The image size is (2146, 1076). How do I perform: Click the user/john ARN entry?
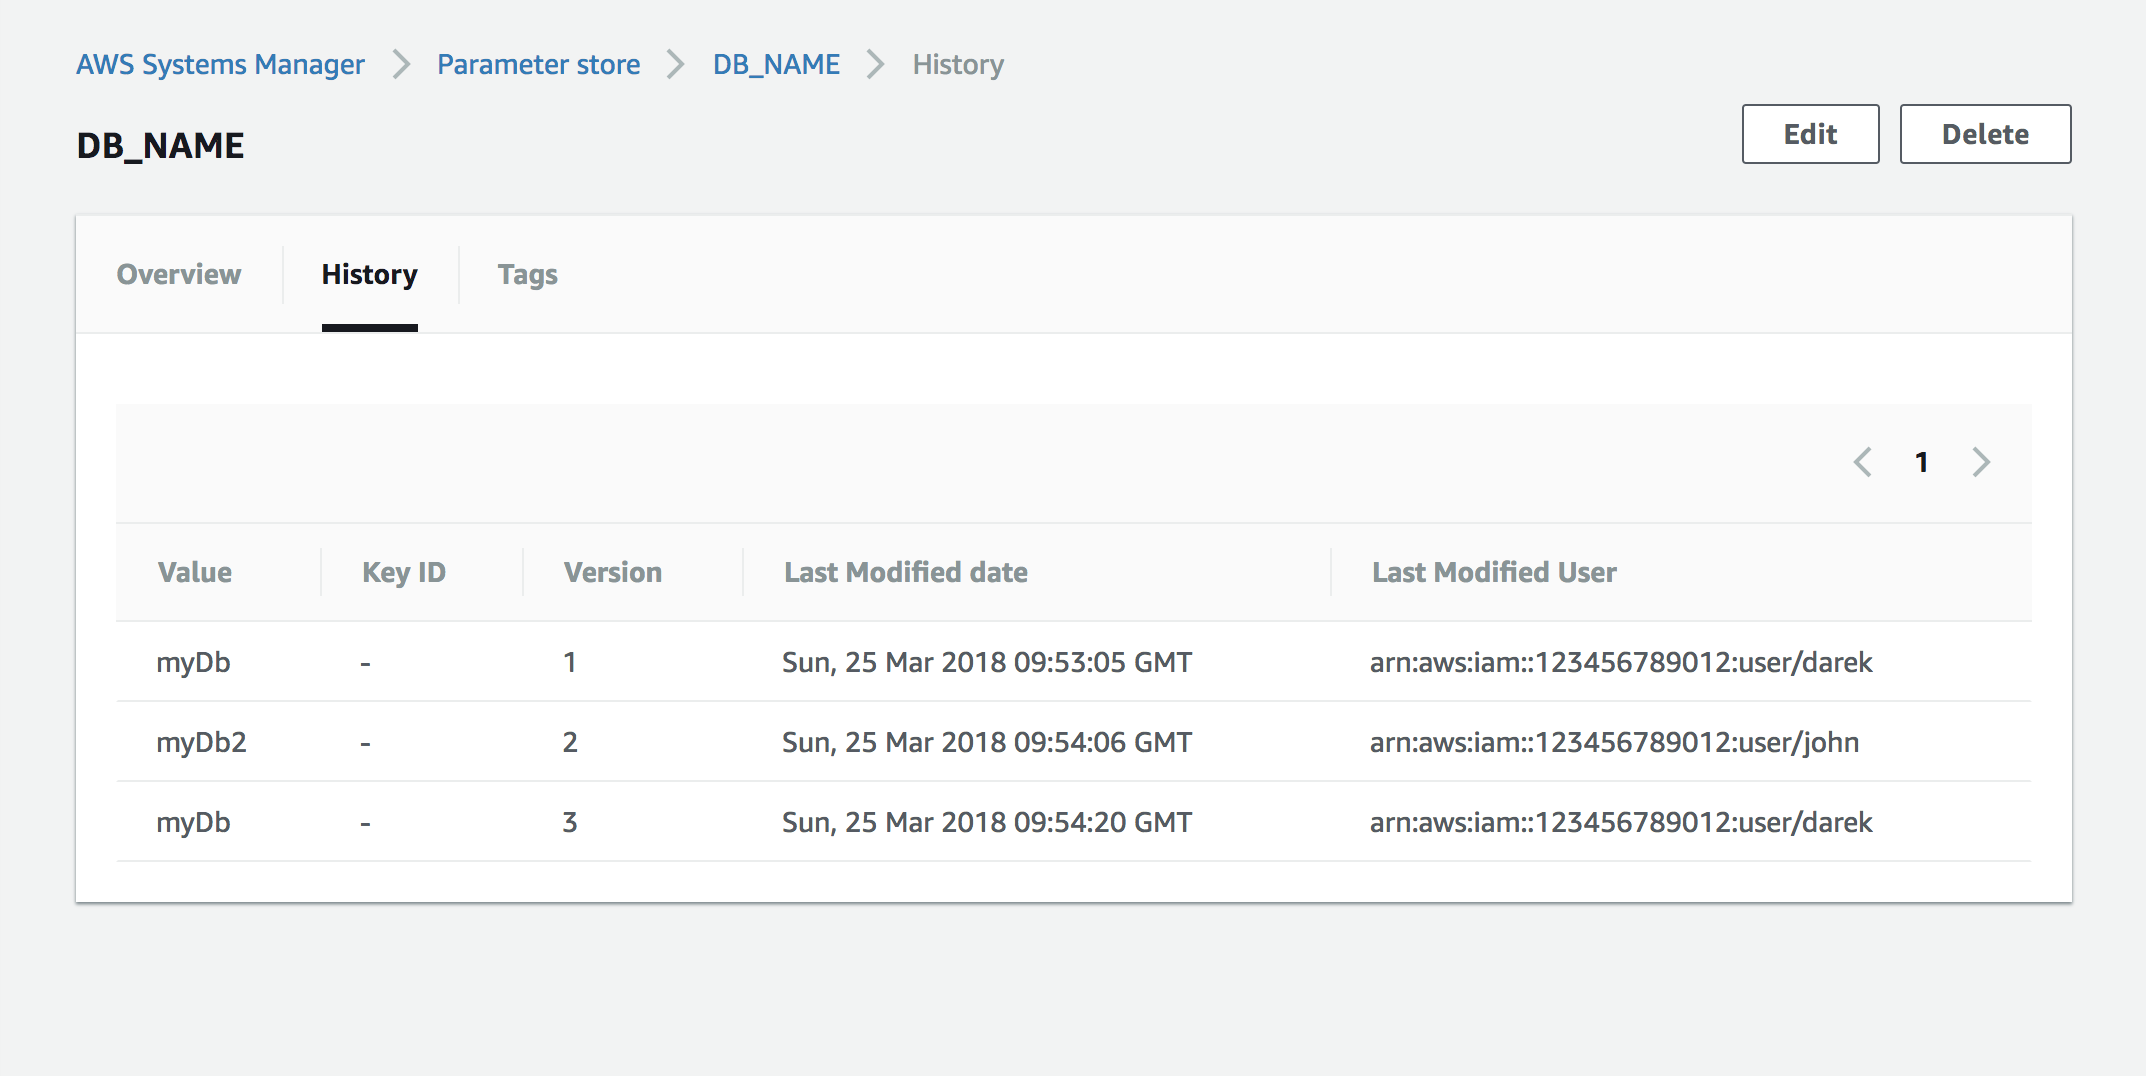coord(1614,742)
